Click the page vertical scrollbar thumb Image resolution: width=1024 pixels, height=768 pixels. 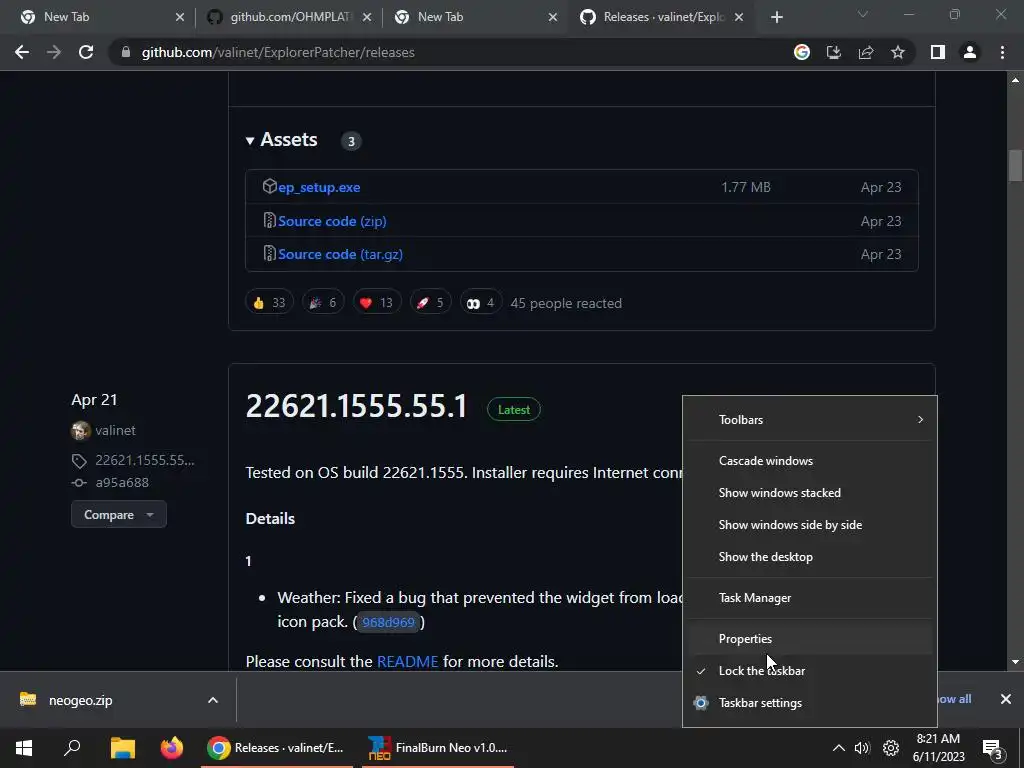click(1015, 165)
